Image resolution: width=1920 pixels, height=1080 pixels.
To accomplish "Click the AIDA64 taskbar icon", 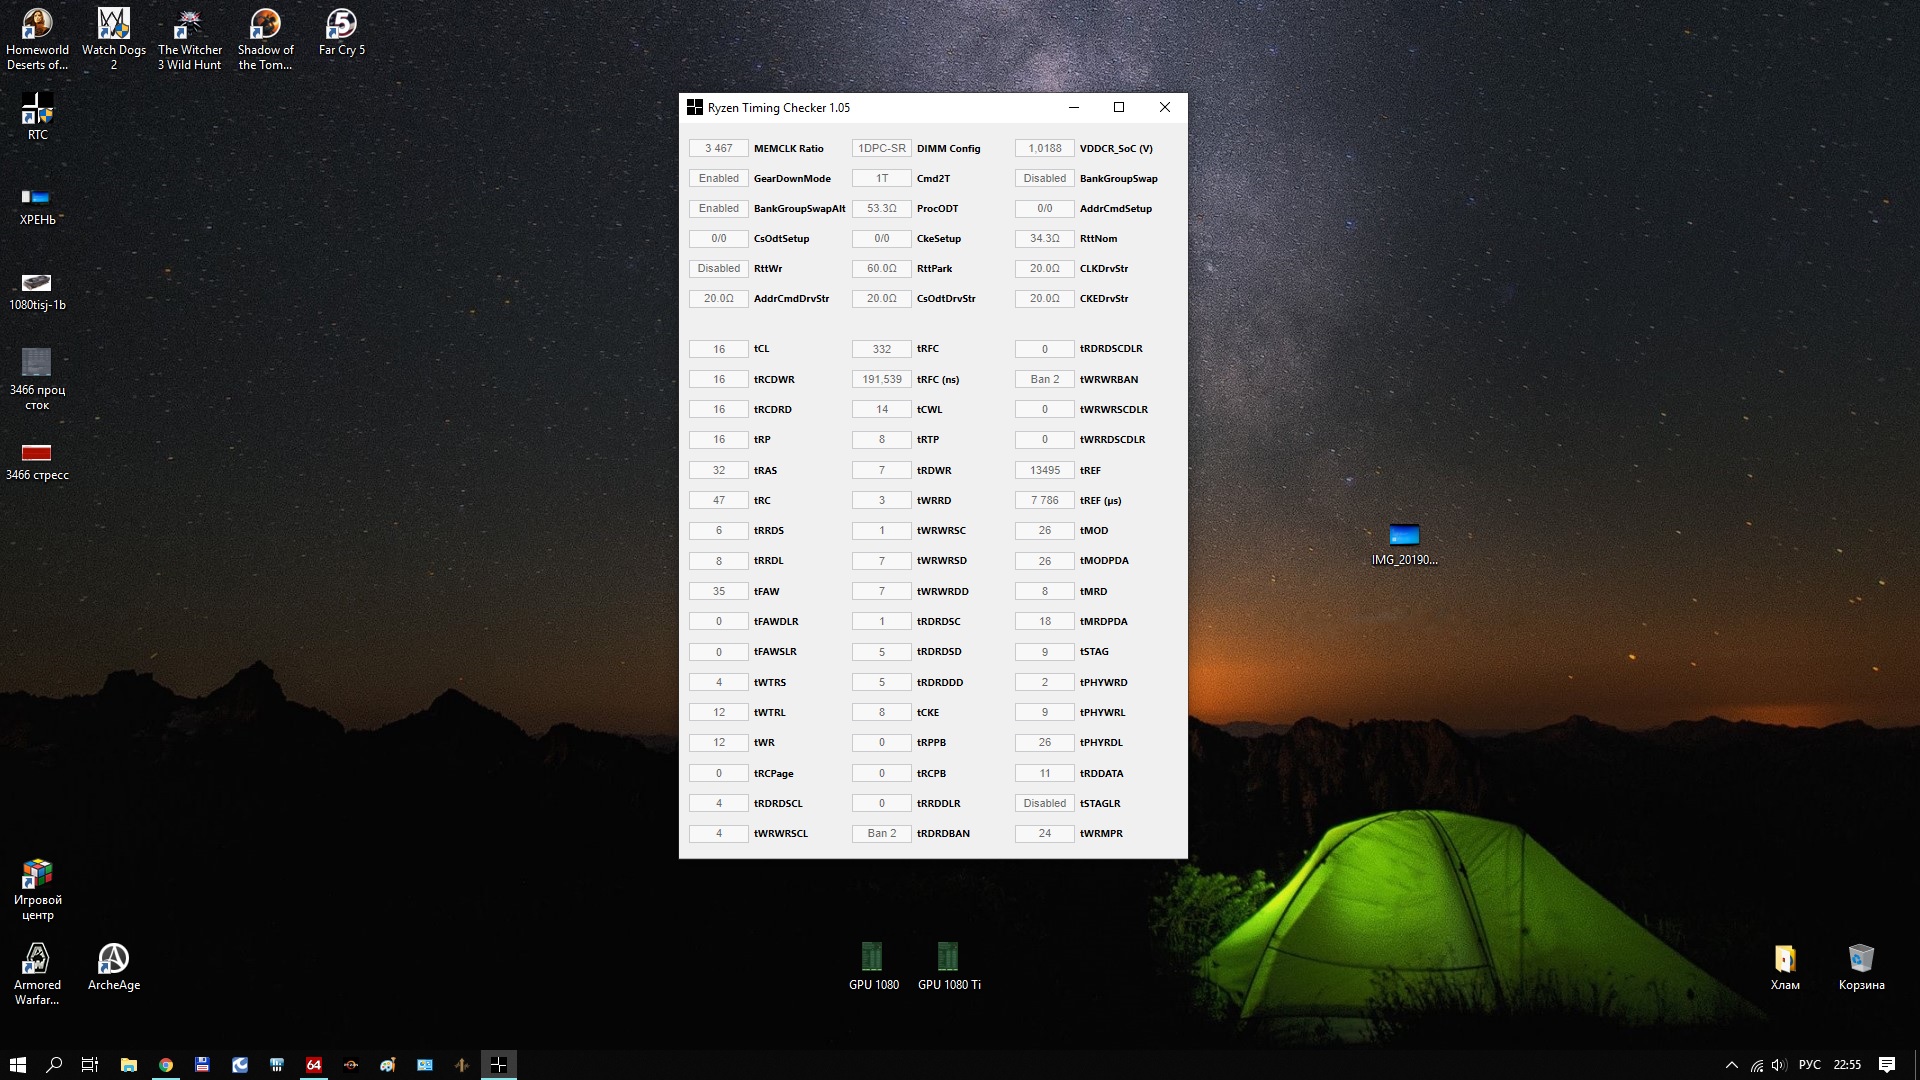I will tap(314, 1065).
